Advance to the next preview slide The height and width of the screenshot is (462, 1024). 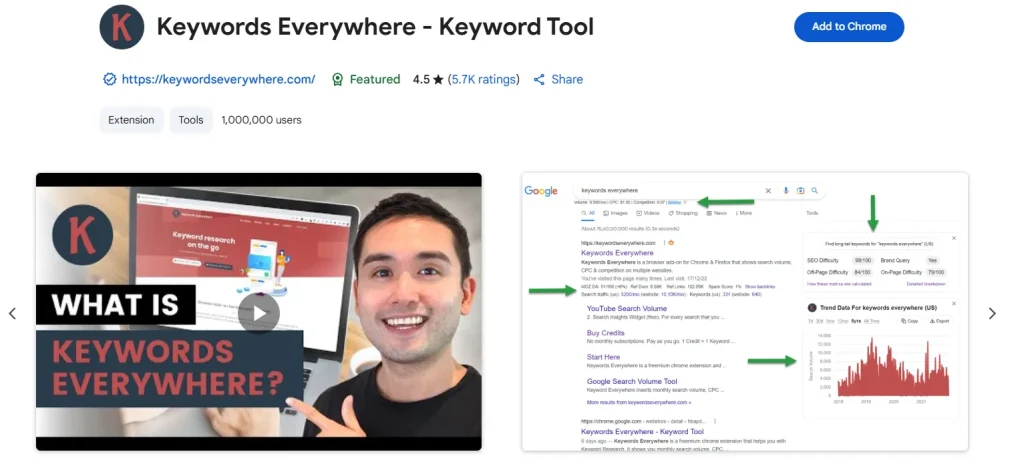coord(992,313)
